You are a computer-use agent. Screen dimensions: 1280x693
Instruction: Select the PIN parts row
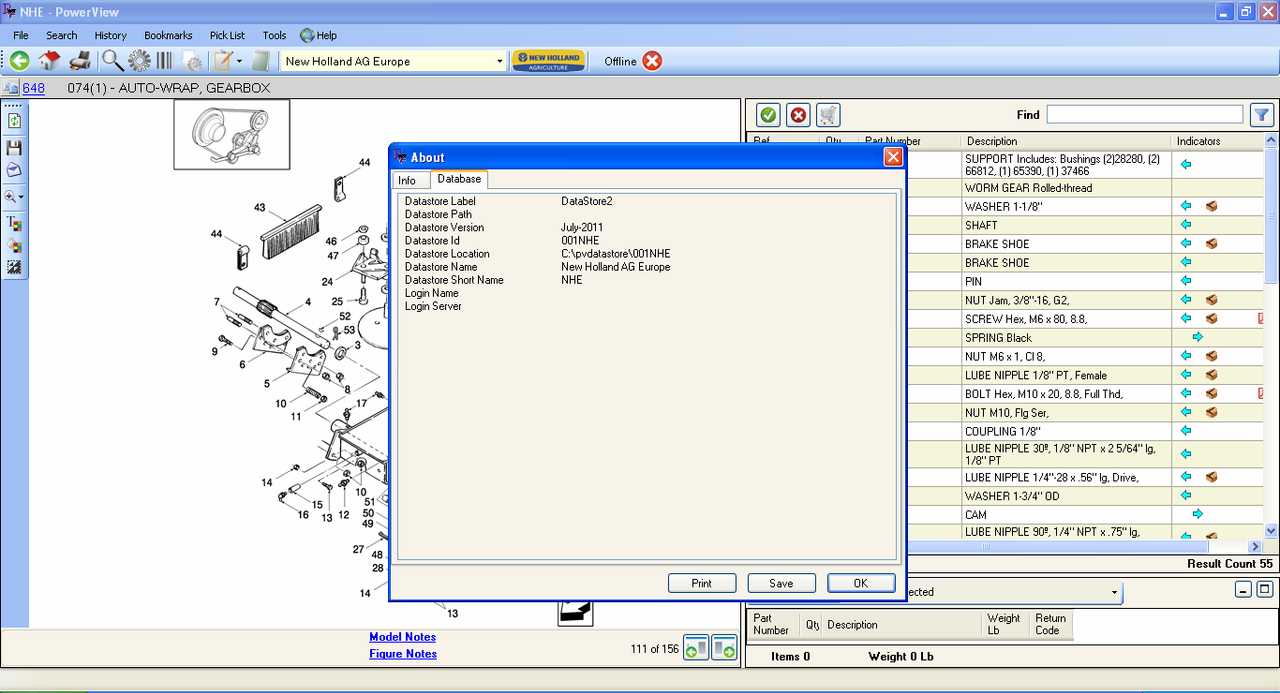(x=1067, y=282)
